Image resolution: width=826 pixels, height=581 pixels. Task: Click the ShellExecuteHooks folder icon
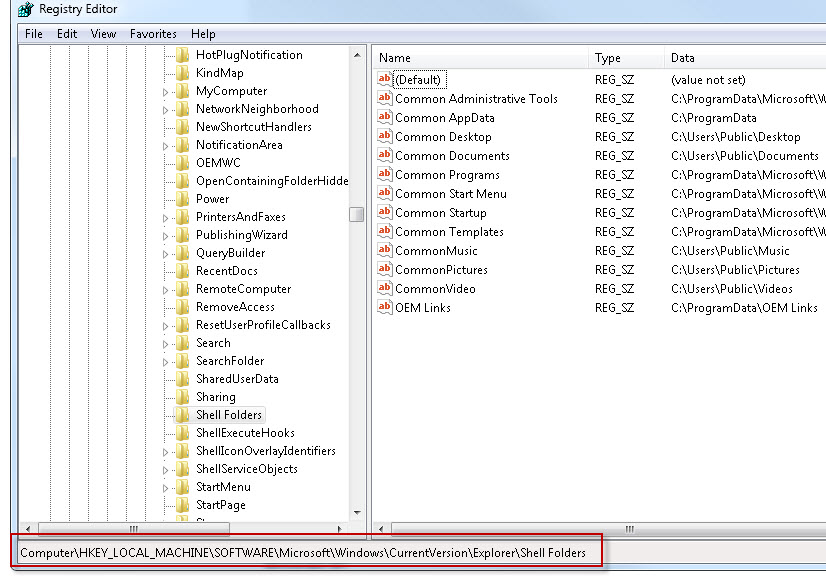tap(182, 432)
